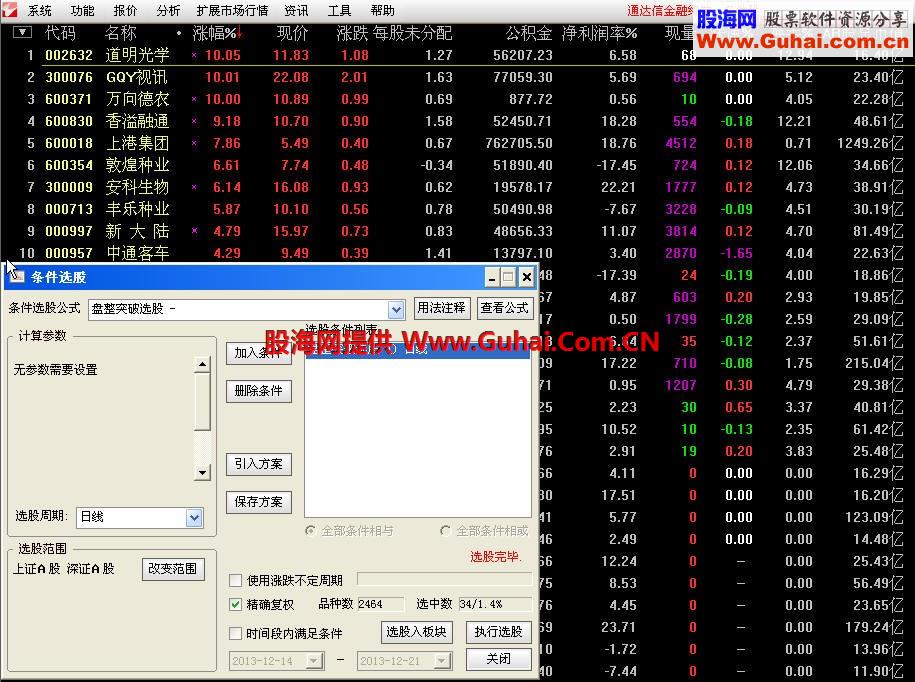
Task: Click the x marker beside 安科生物
Action: click(194, 187)
